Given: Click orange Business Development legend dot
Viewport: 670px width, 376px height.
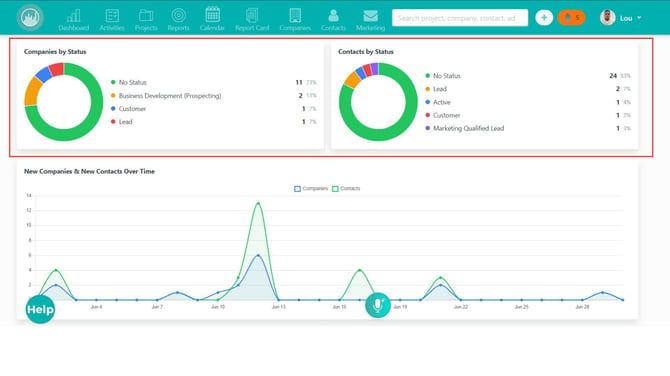Looking at the screenshot, I should coord(113,95).
